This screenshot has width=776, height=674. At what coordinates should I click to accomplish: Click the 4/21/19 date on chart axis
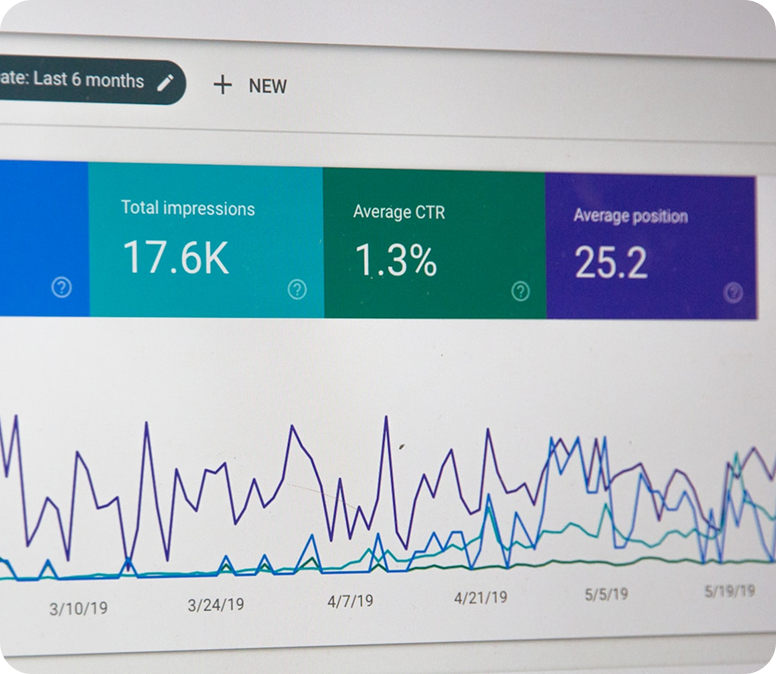tap(480, 597)
